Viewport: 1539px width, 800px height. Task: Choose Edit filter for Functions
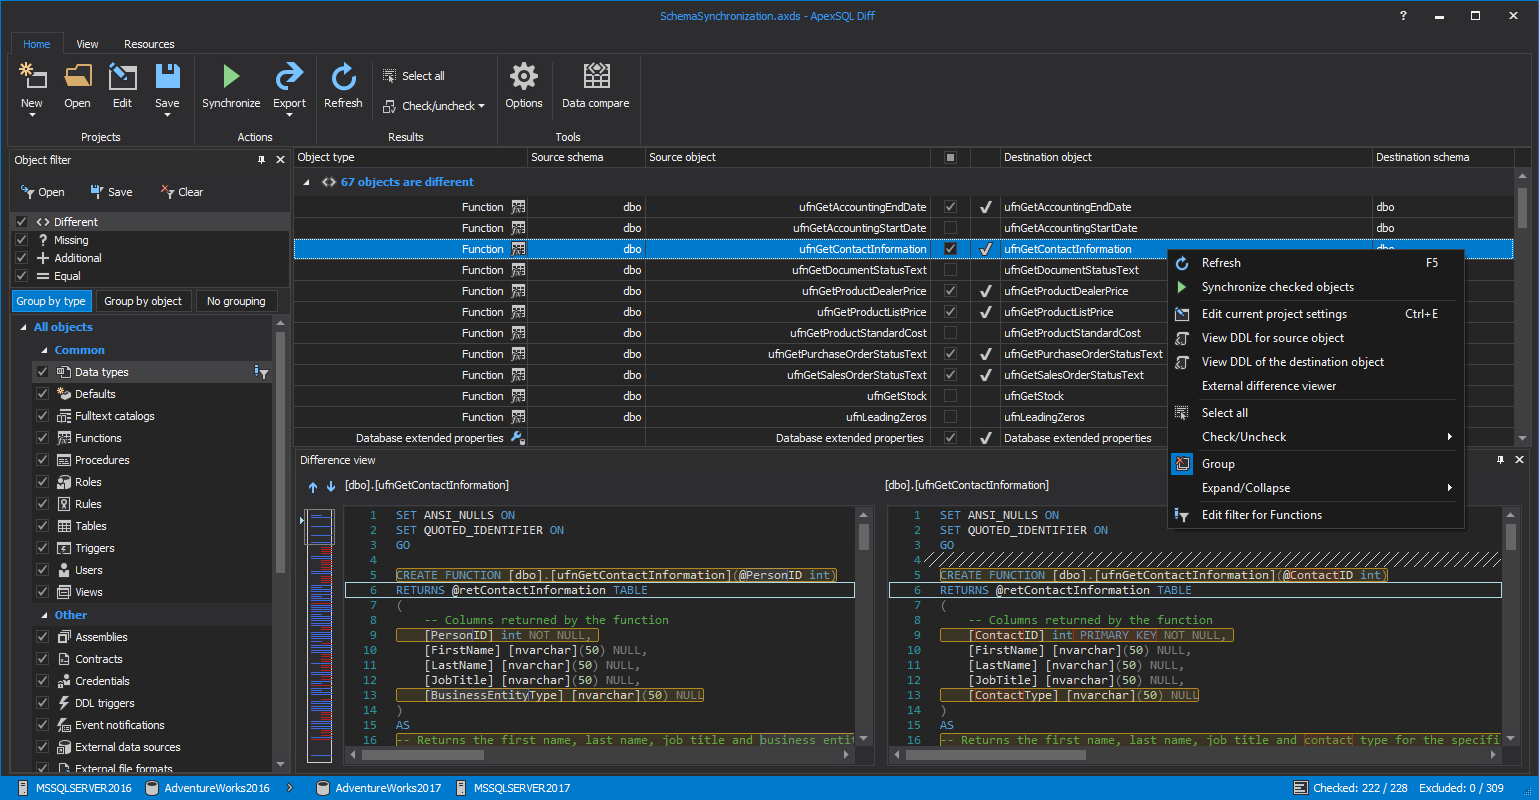1316,515
